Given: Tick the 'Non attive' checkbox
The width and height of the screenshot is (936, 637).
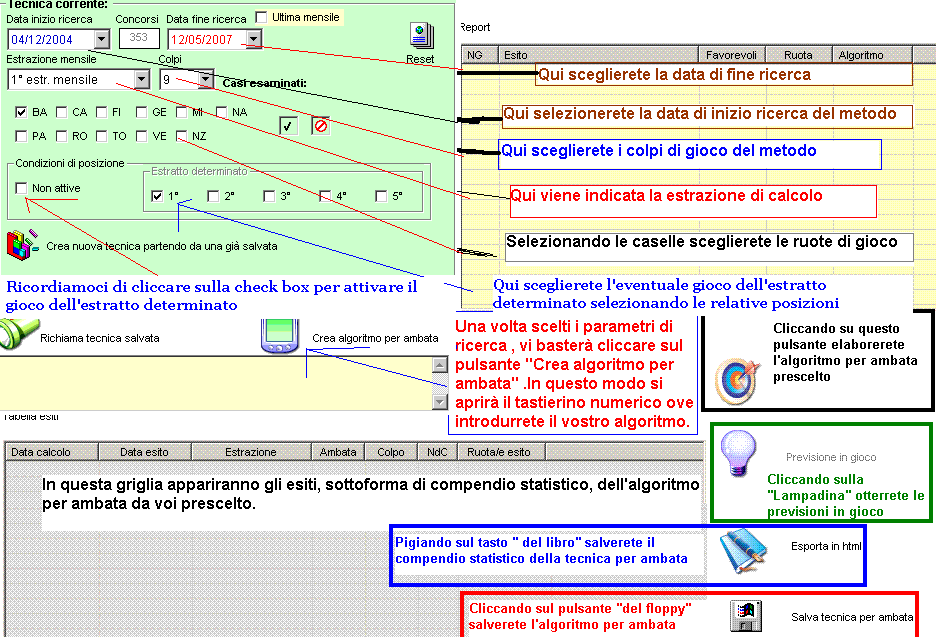Looking at the screenshot, I should coord(22,188).
